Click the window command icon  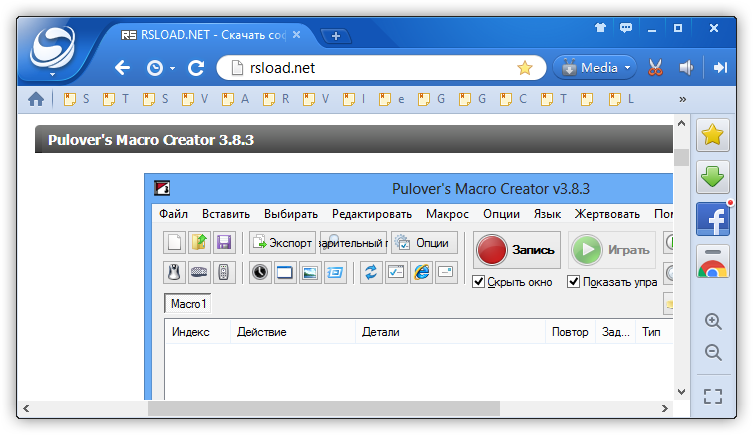(x=285, y=272)
